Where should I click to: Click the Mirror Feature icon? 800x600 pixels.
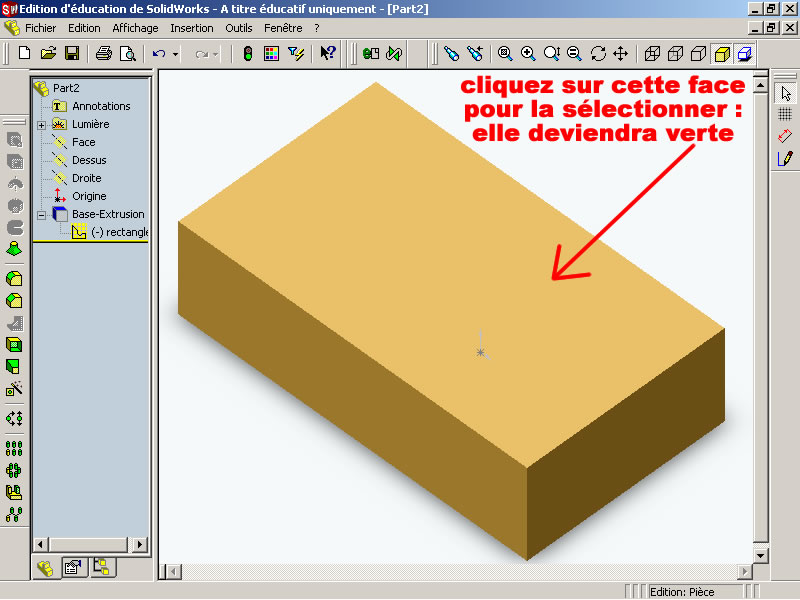14,492
